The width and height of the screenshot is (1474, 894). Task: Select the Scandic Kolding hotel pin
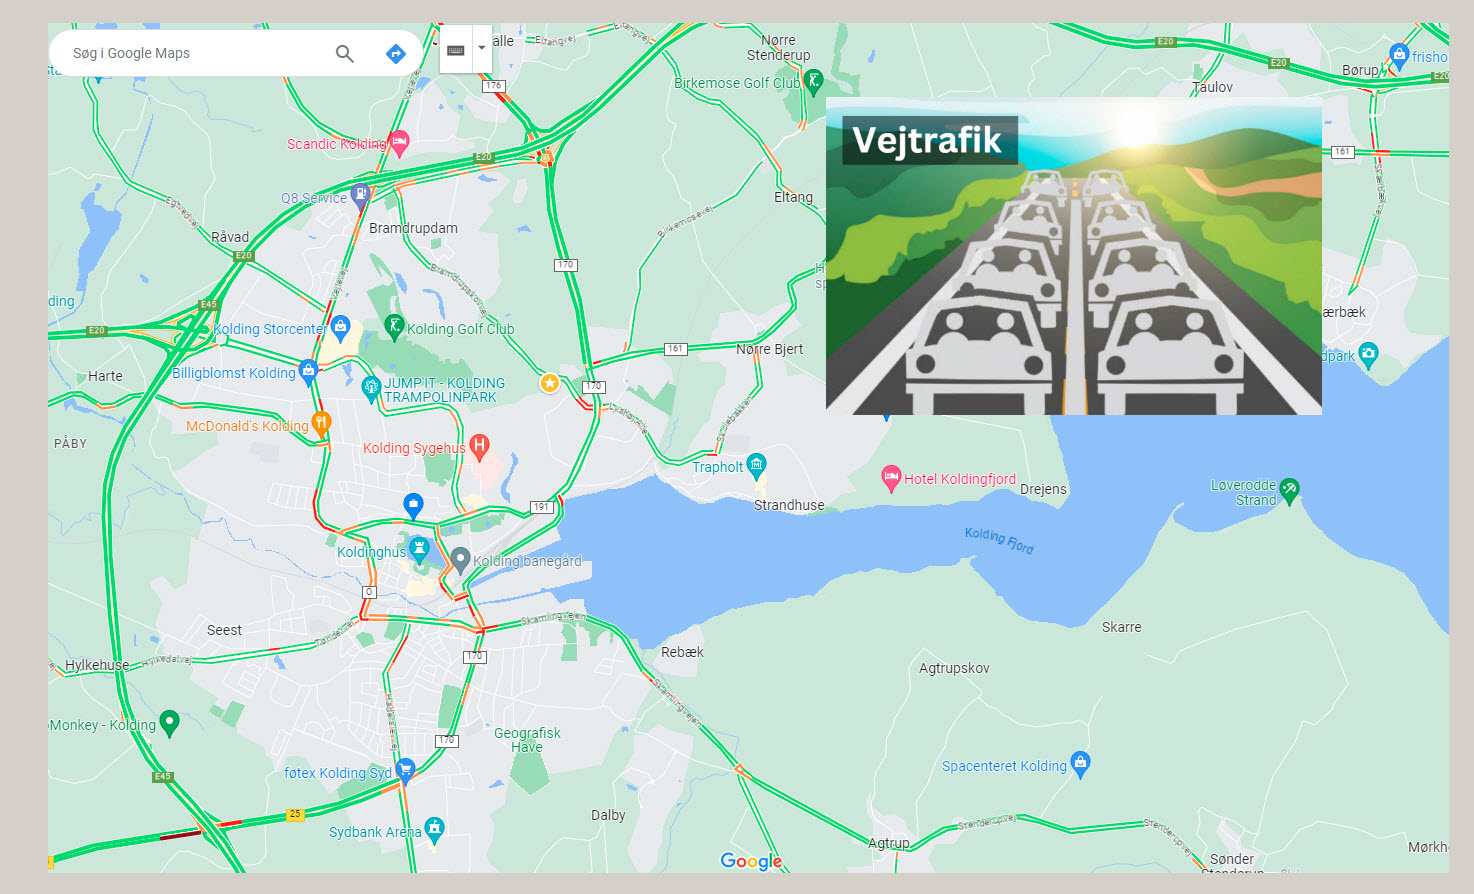[x=399, y=143]
